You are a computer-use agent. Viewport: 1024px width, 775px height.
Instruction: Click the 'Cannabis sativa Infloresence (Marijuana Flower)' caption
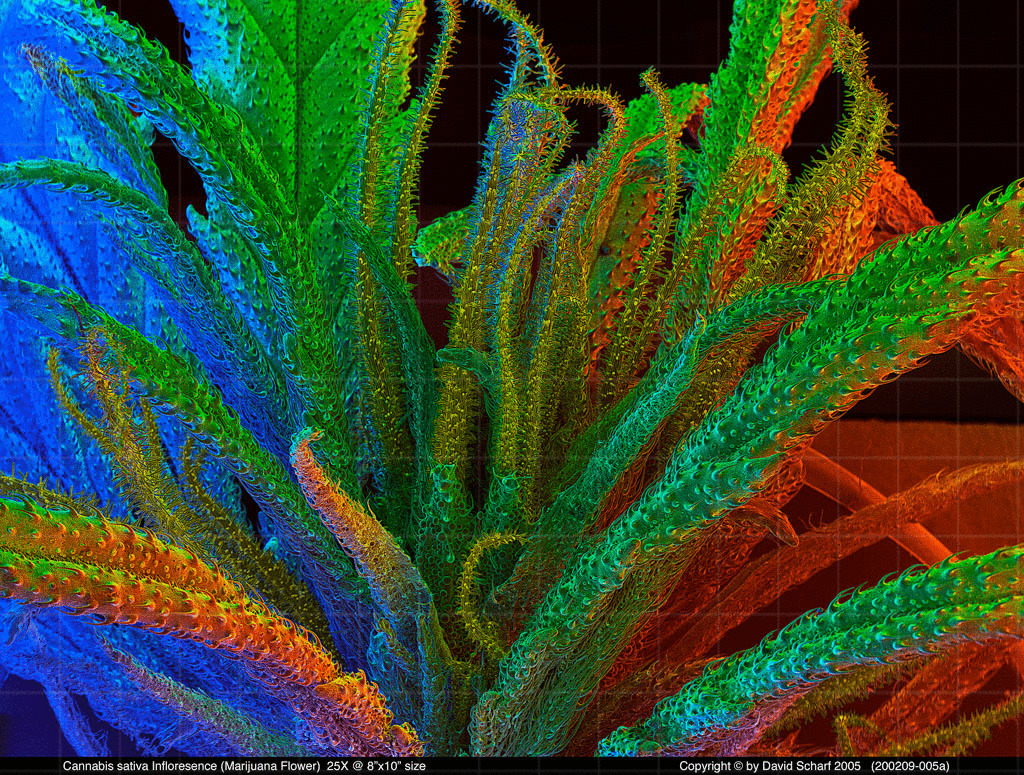tap(191, 766)
